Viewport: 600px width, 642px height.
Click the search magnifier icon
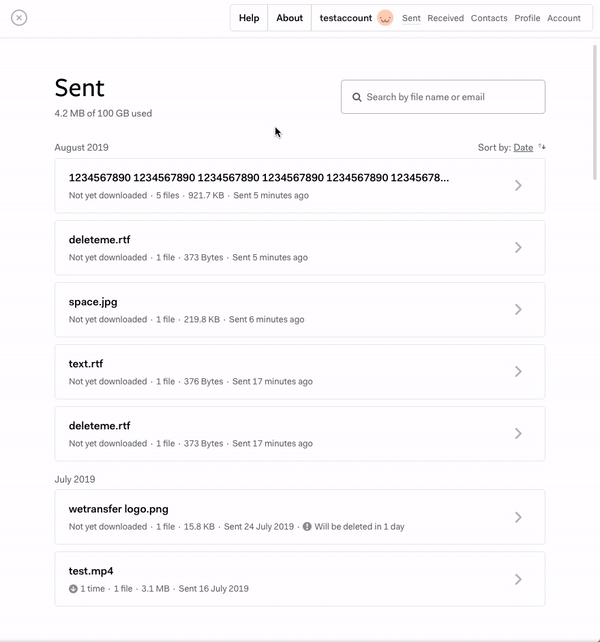click(357, 97)
